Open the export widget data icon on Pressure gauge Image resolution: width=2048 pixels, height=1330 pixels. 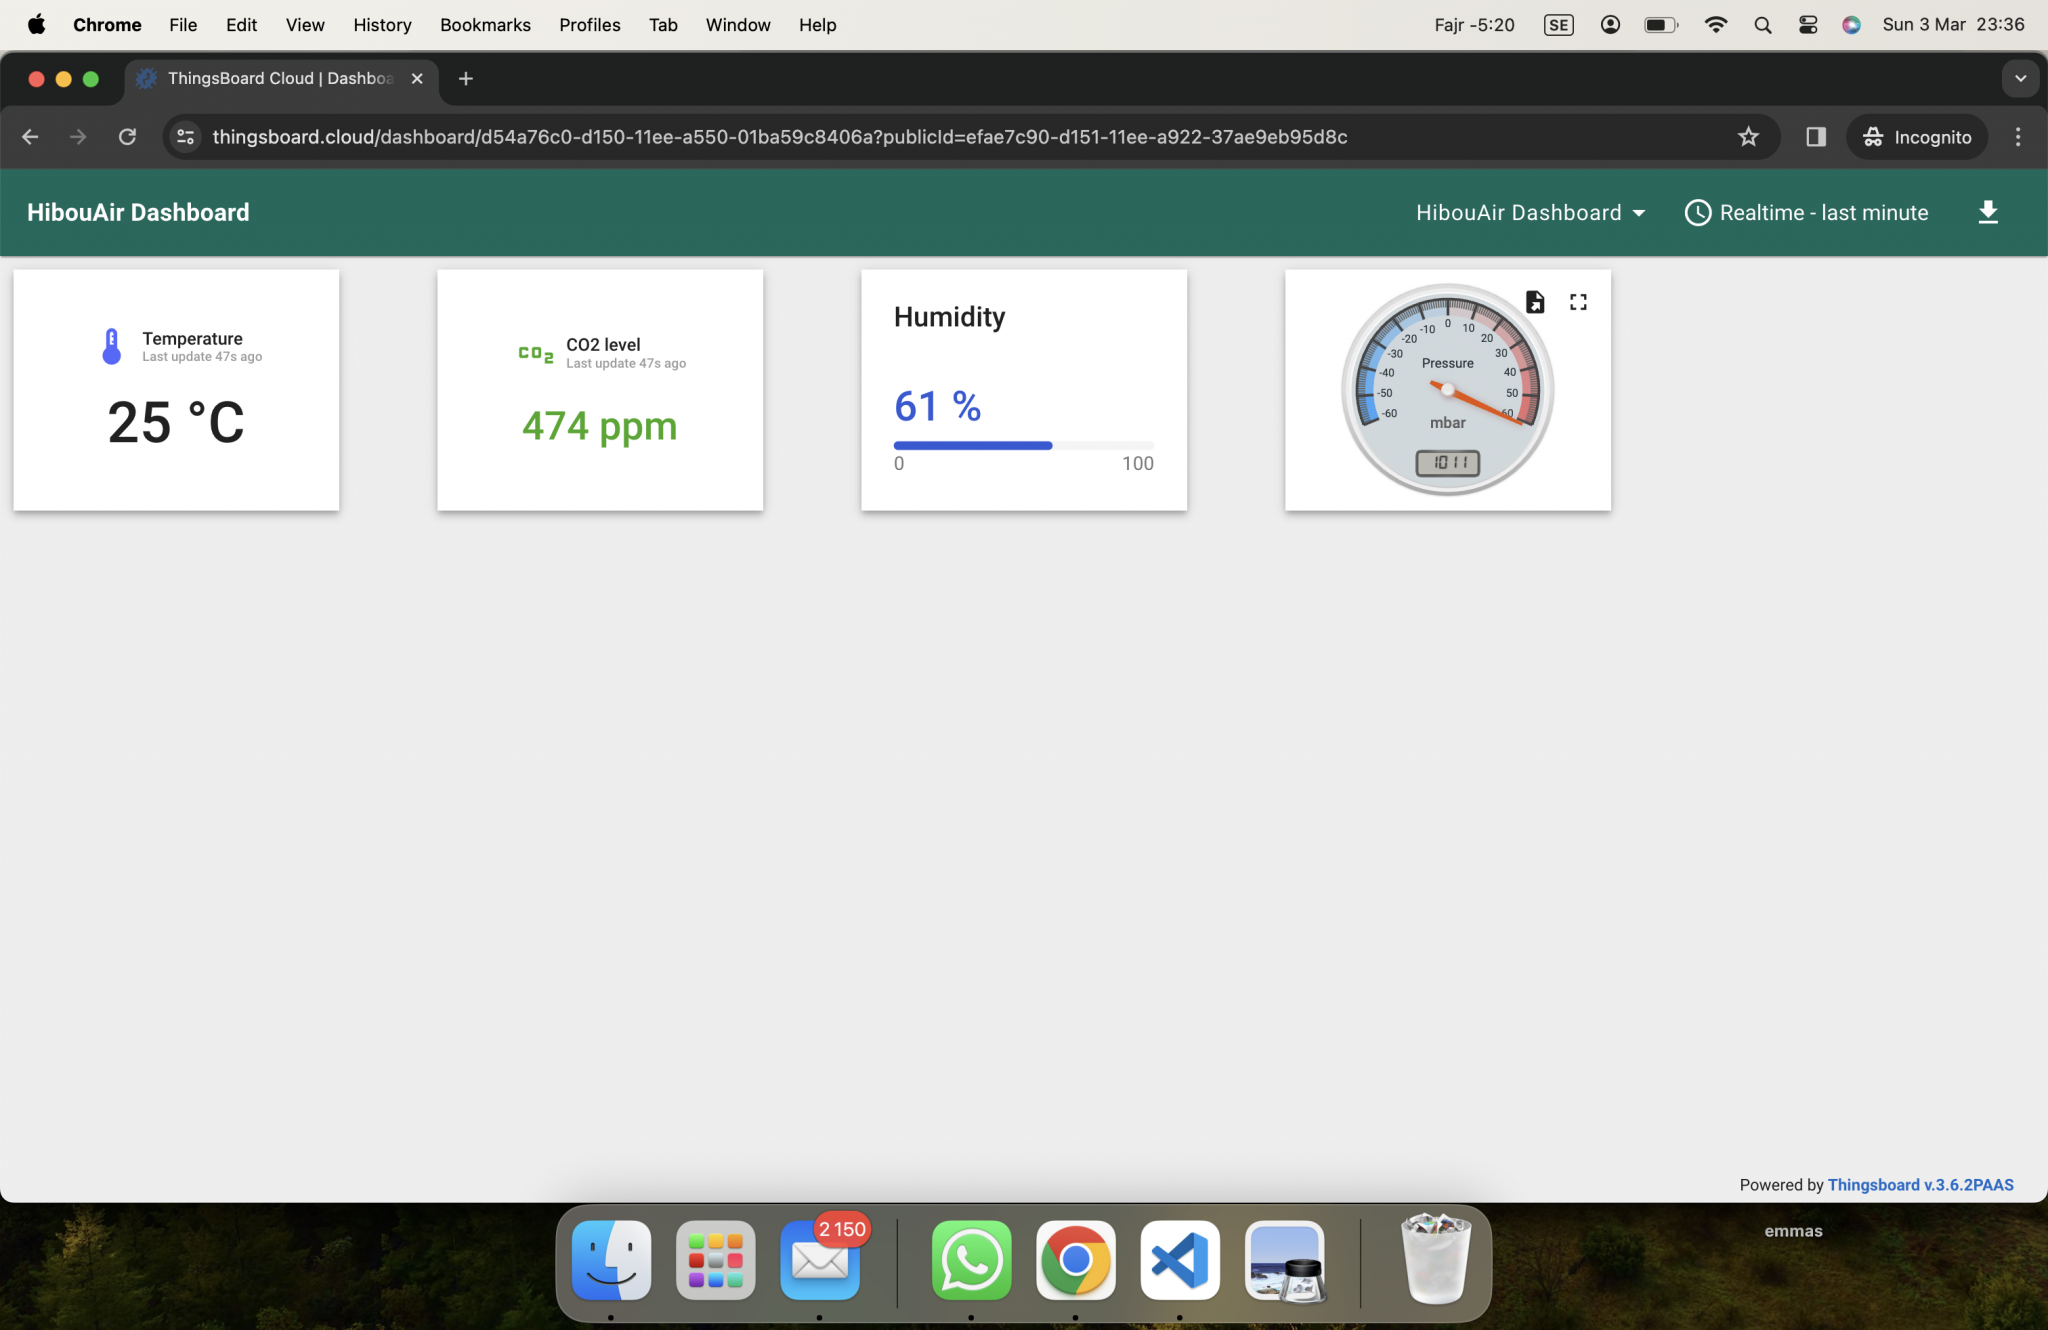[1537, 301]
